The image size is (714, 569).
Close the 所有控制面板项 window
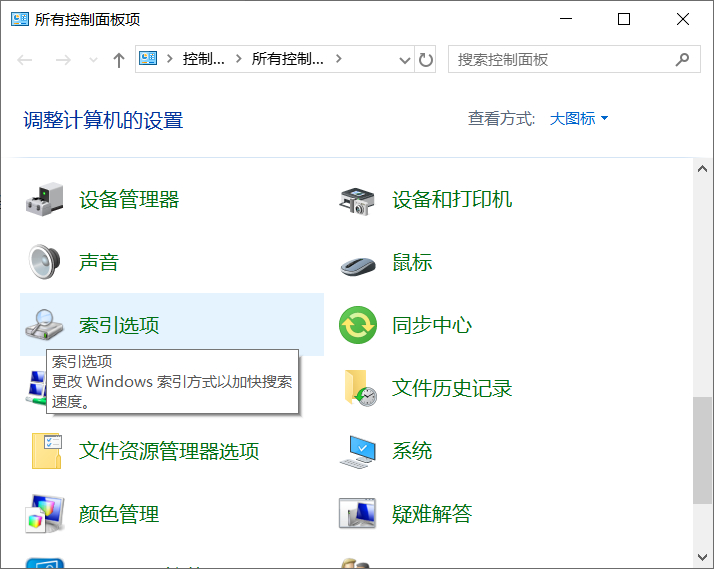click(x=683, y=19)
